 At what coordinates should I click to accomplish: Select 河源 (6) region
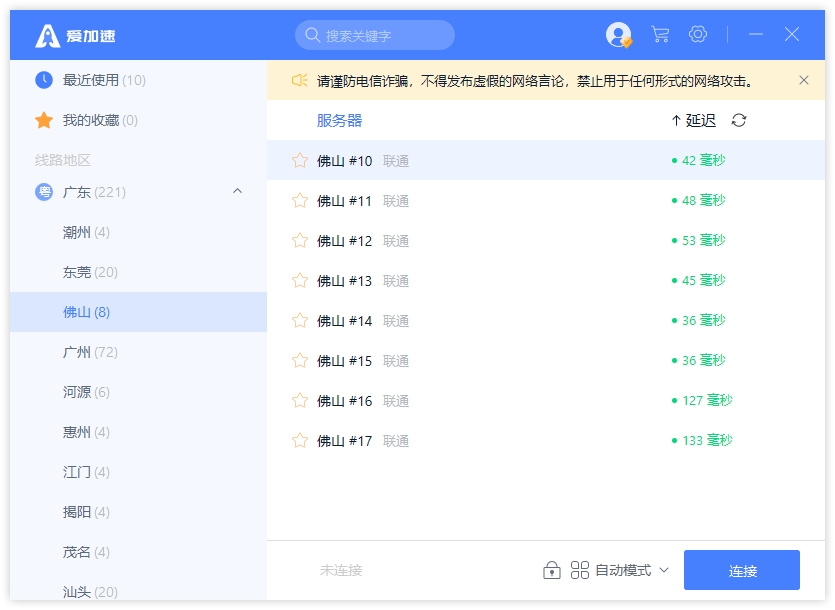tap(138, 392)
